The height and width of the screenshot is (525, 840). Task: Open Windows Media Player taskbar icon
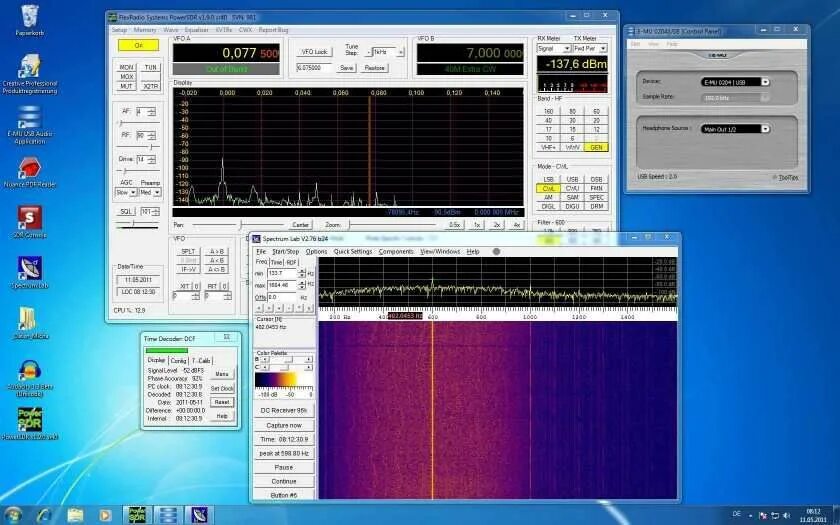click(105, 515)
